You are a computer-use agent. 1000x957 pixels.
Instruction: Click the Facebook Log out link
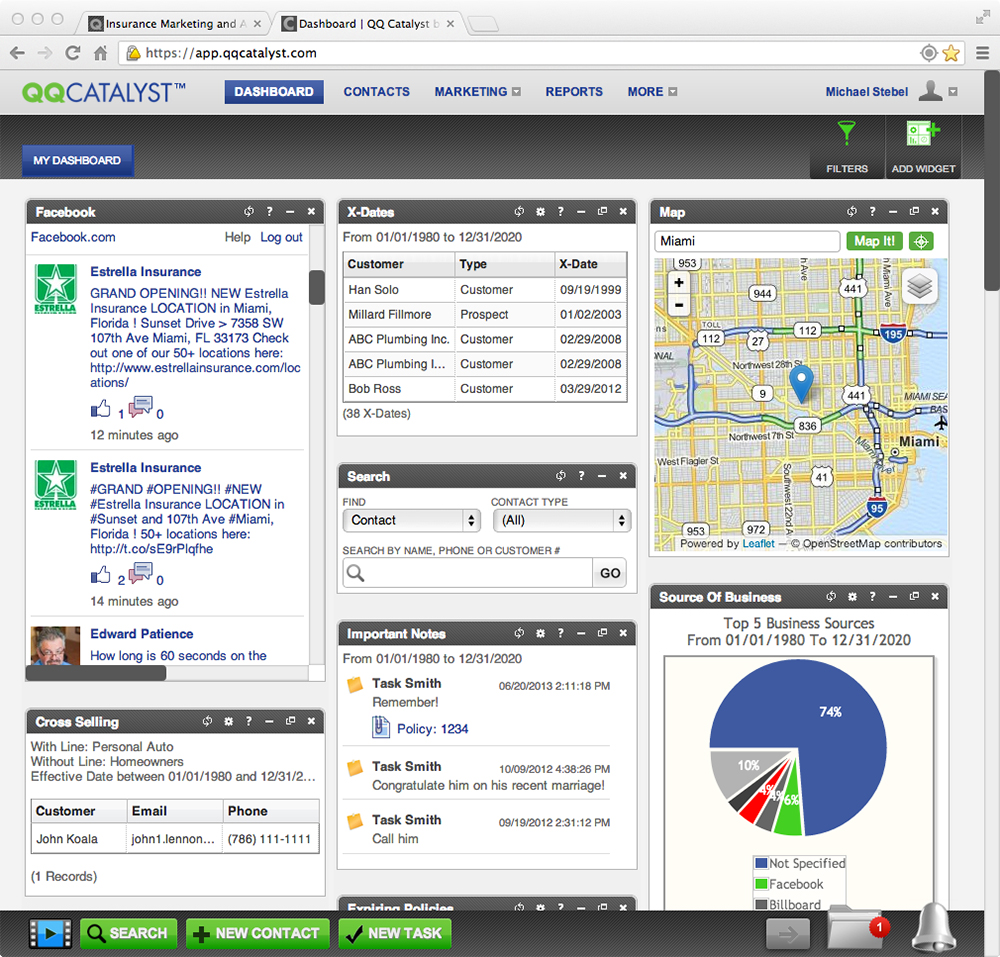[x=281, y=237]
